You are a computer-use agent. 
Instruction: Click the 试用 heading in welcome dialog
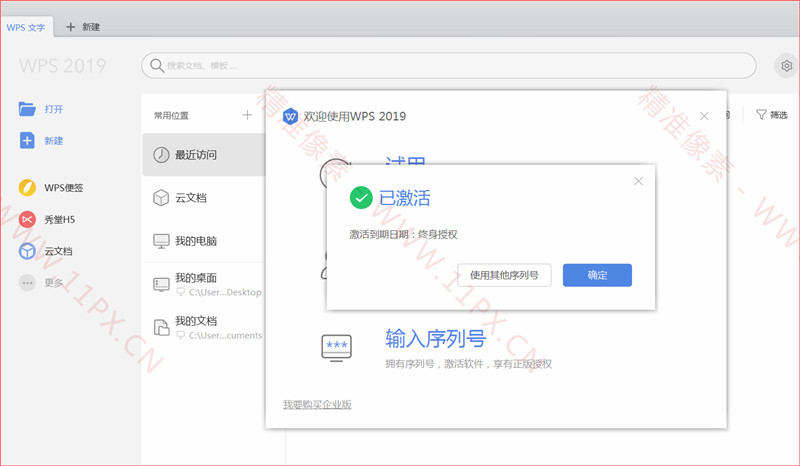(x=406, y=160)
